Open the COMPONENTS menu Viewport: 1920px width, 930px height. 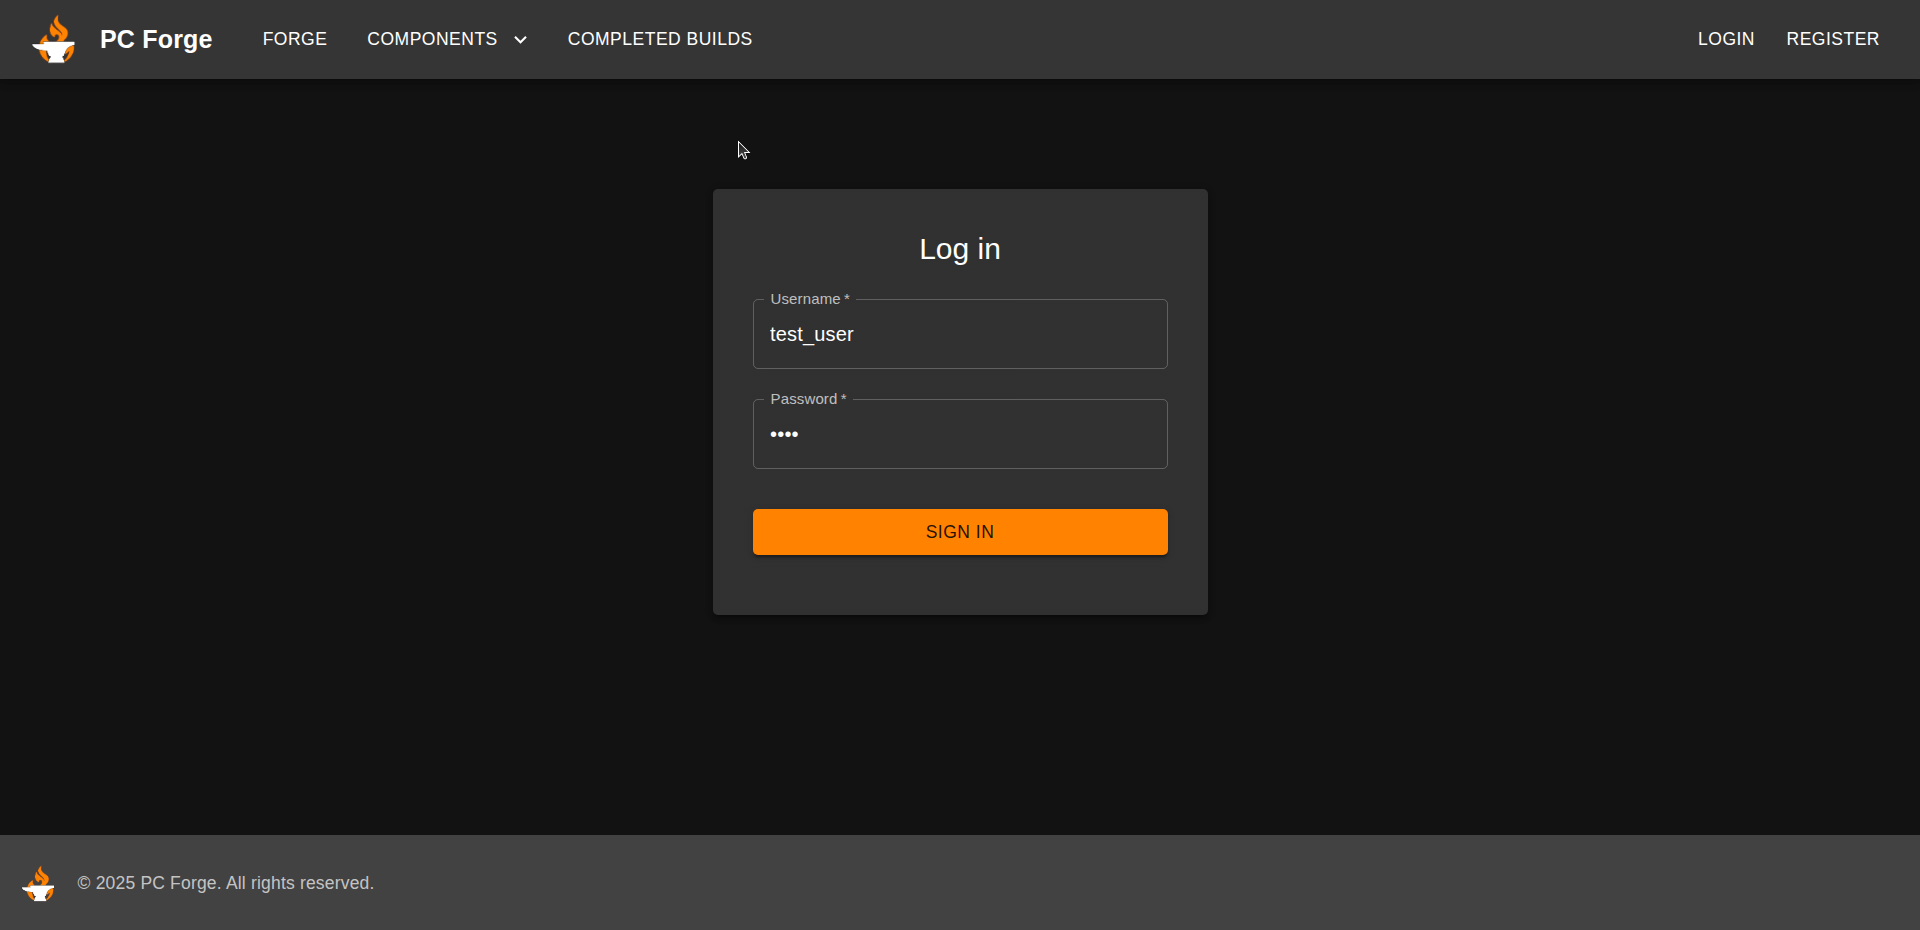(x=432, y=39)
